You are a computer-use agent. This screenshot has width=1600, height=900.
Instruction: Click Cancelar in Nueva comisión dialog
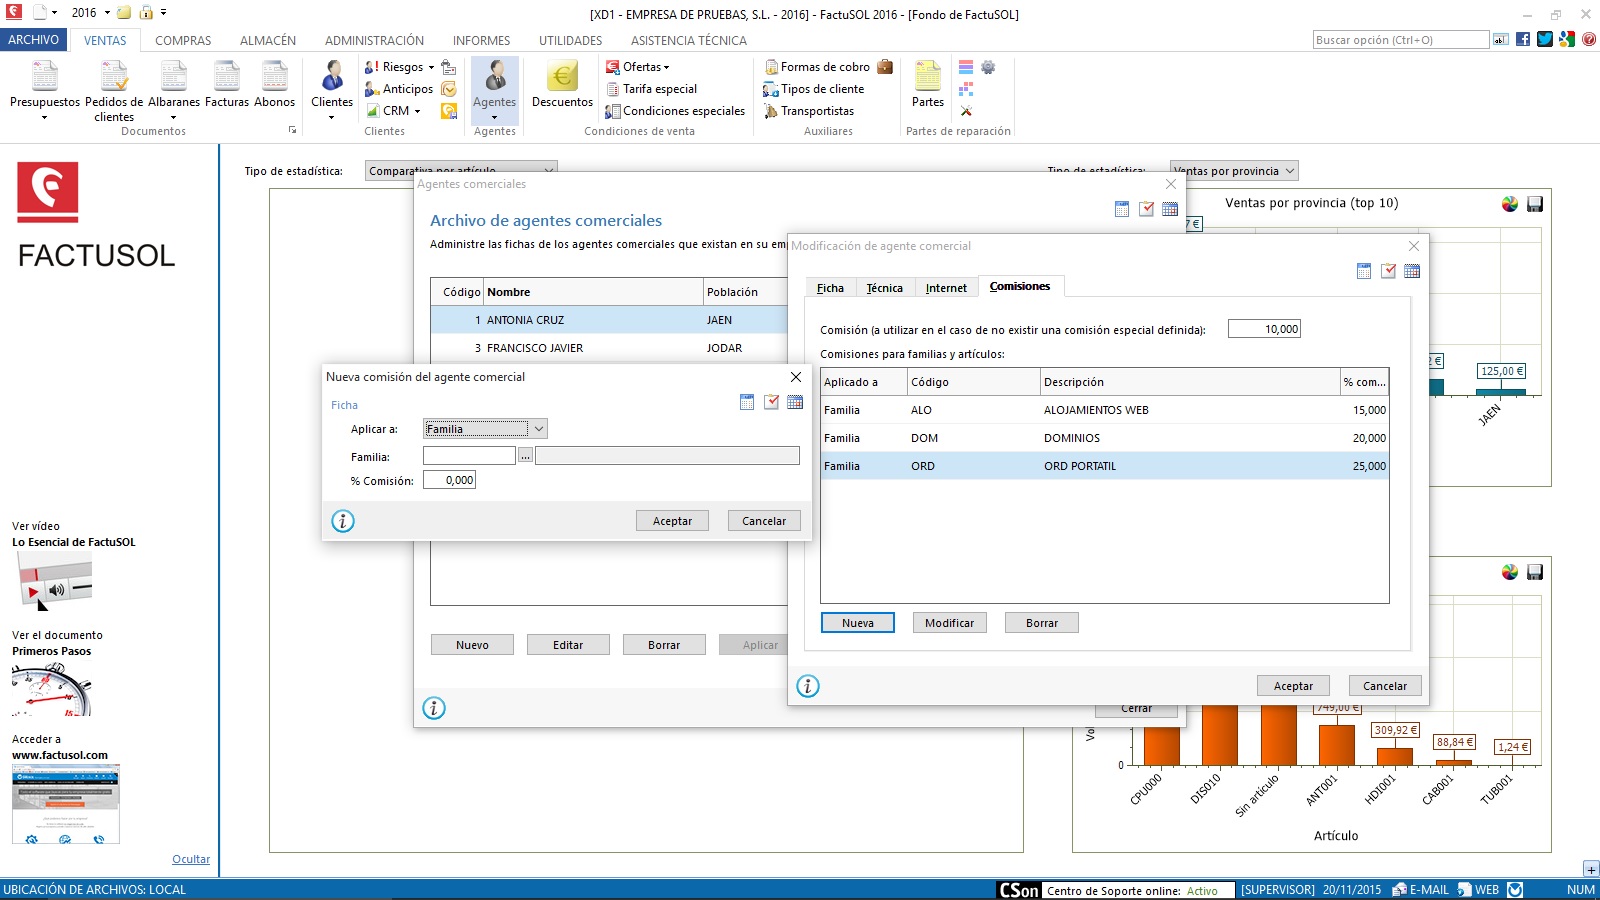(x=764, y=521)
